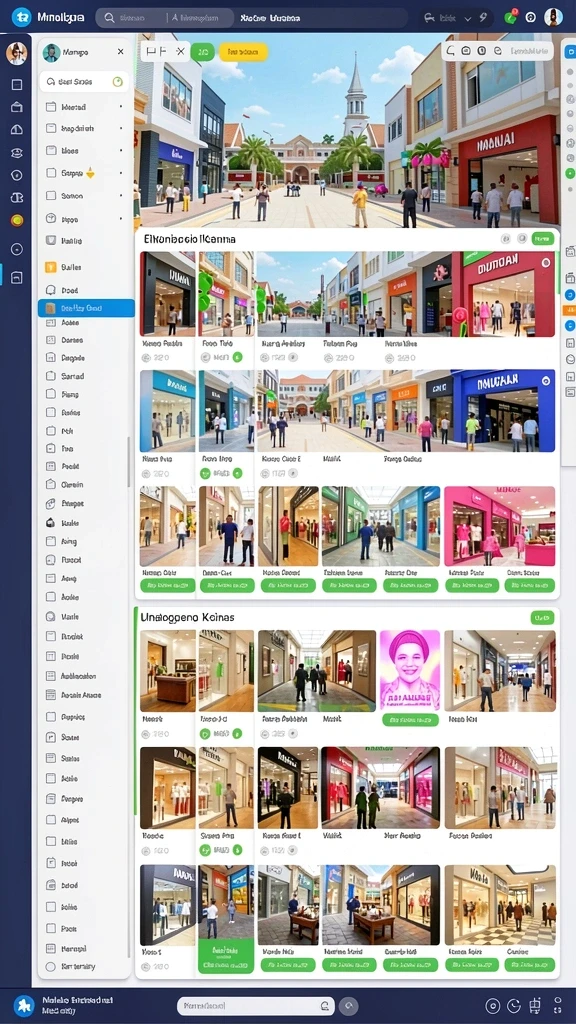Open the help circle icon in top bar

click(x=531, y=18)
